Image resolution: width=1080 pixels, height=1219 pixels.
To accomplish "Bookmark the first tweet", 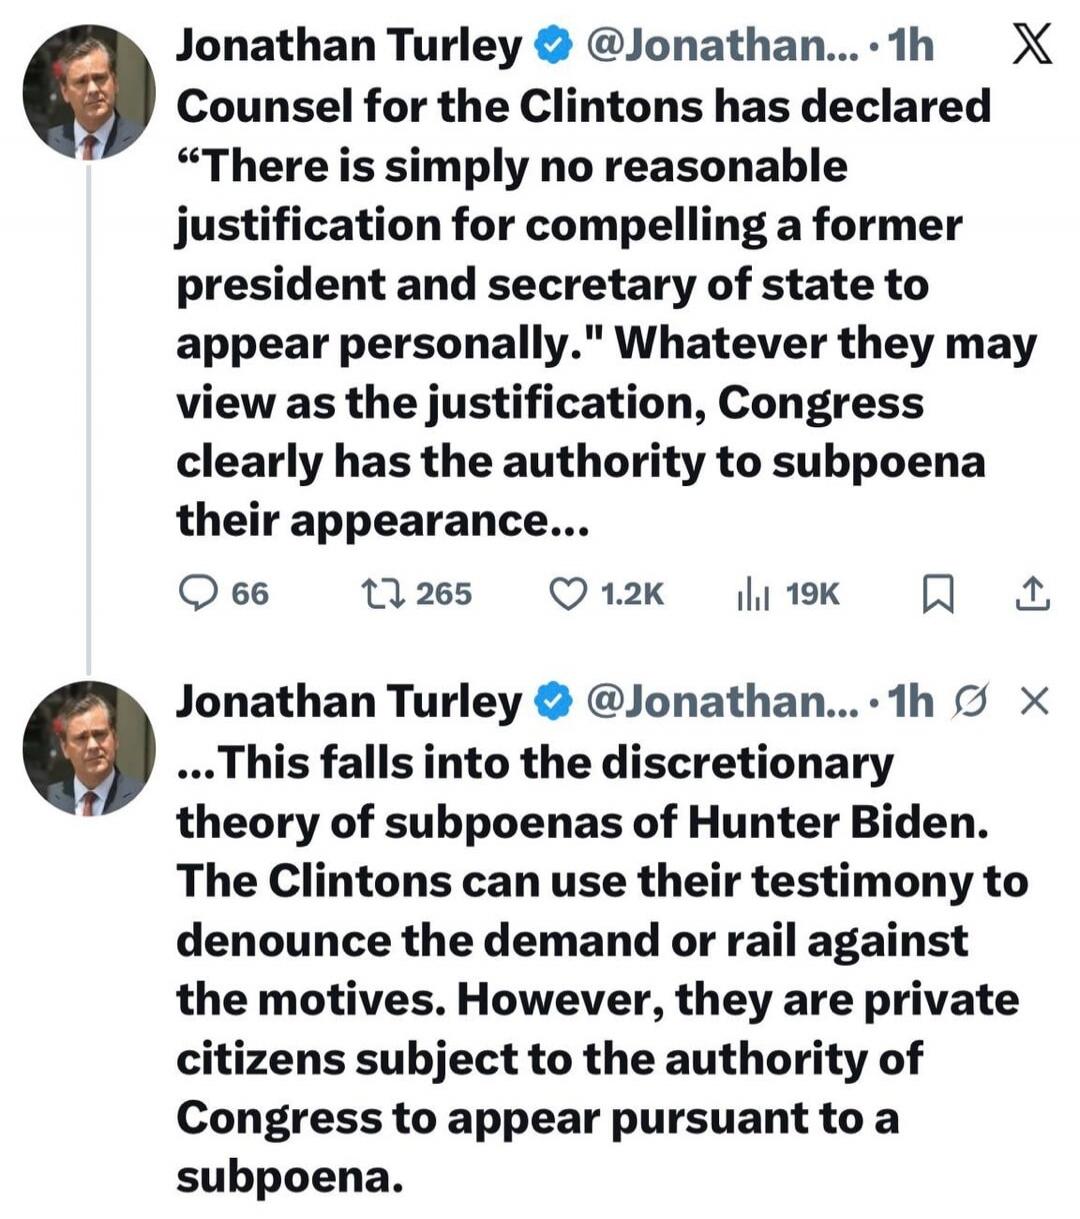I will click(x=937, y=594).
